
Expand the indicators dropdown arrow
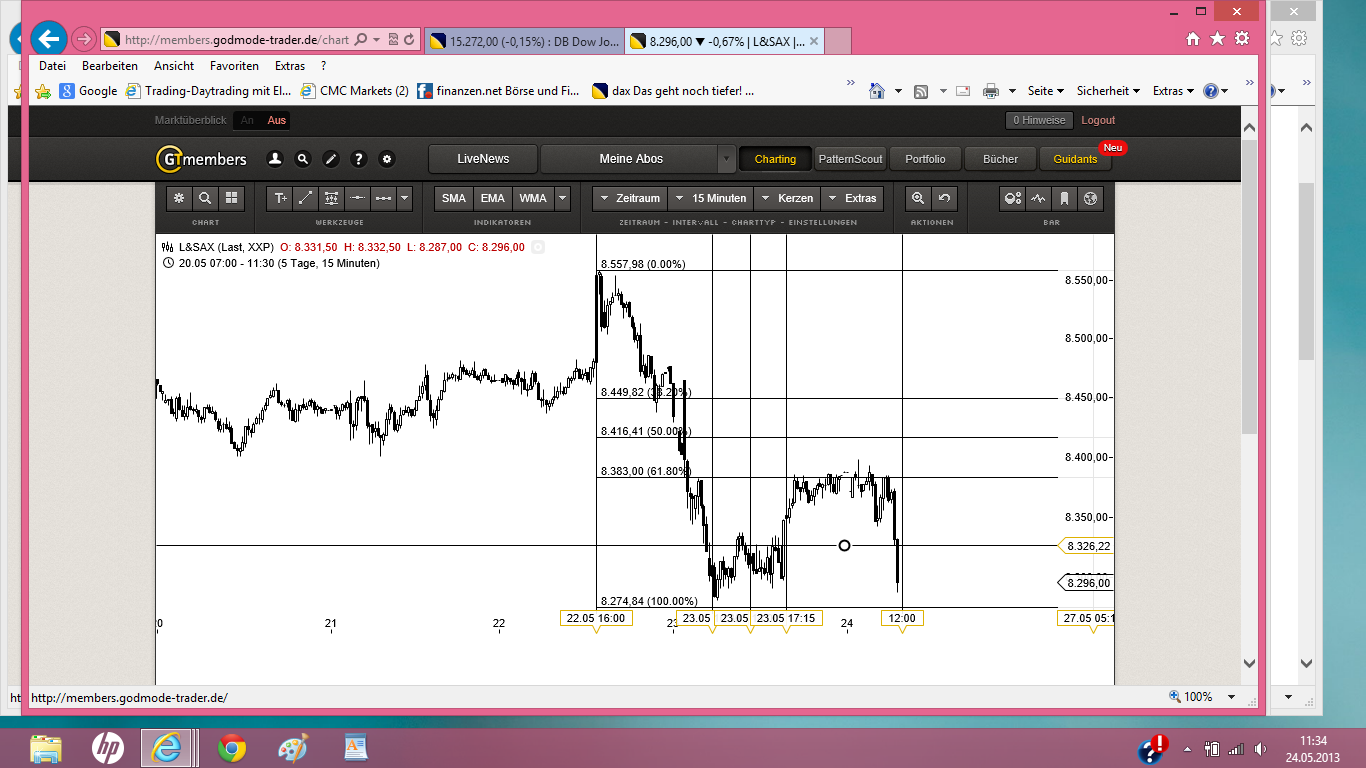[562, 198]
